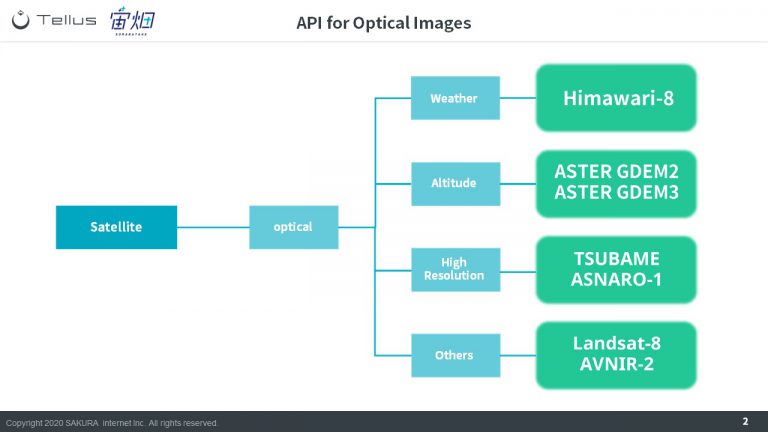Click the slide page number 2
768x432 pixels.
tap(745, 421)
